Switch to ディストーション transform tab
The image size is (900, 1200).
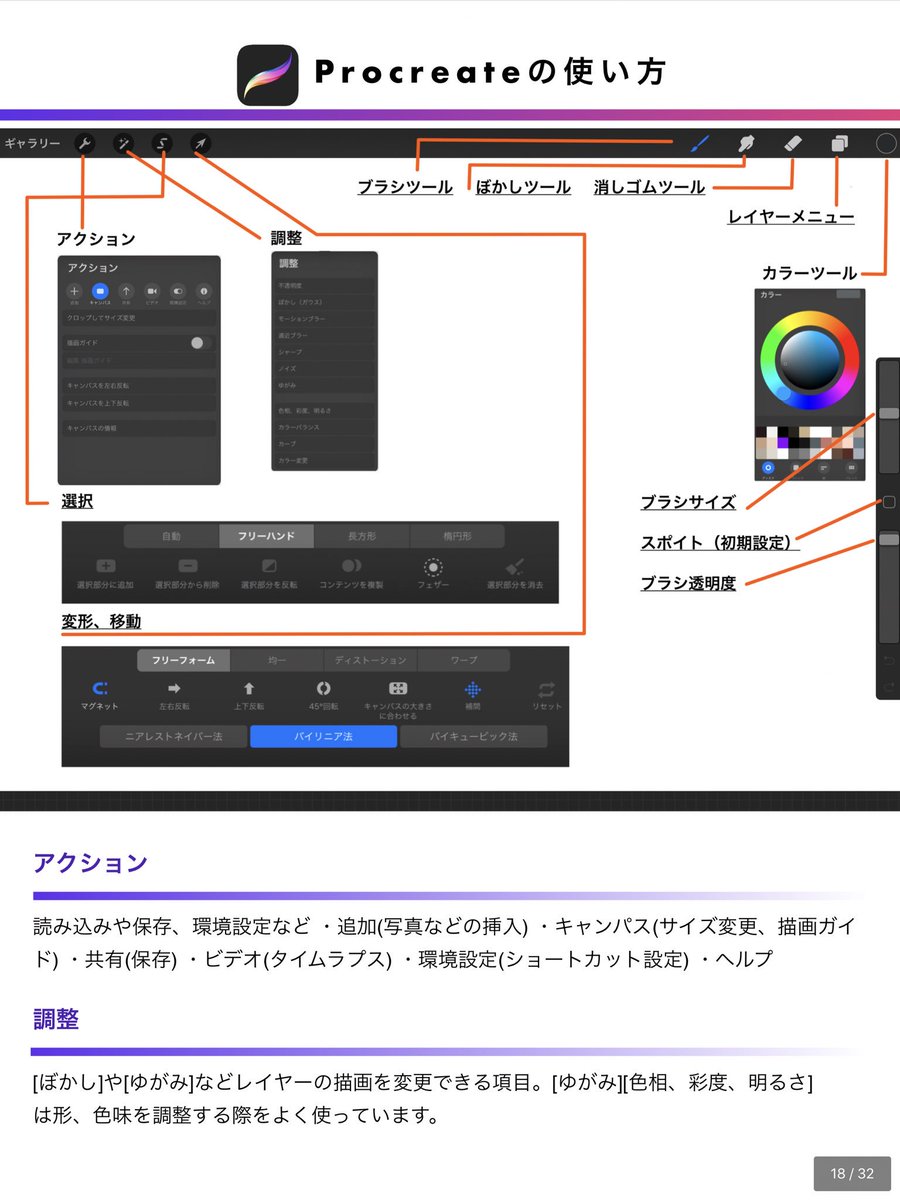tap(371, 661)
